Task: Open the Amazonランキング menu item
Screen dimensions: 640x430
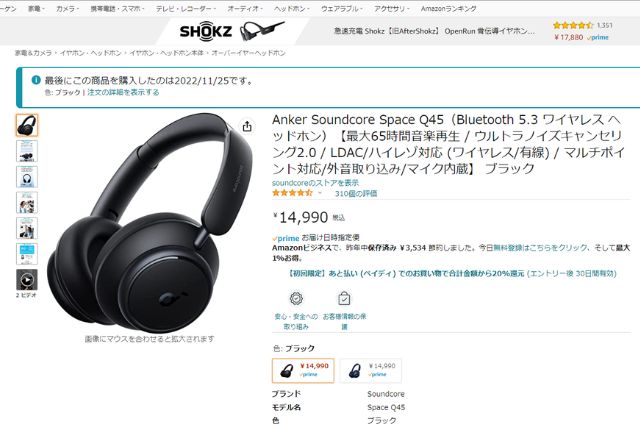Action: [x=448, y=9]
